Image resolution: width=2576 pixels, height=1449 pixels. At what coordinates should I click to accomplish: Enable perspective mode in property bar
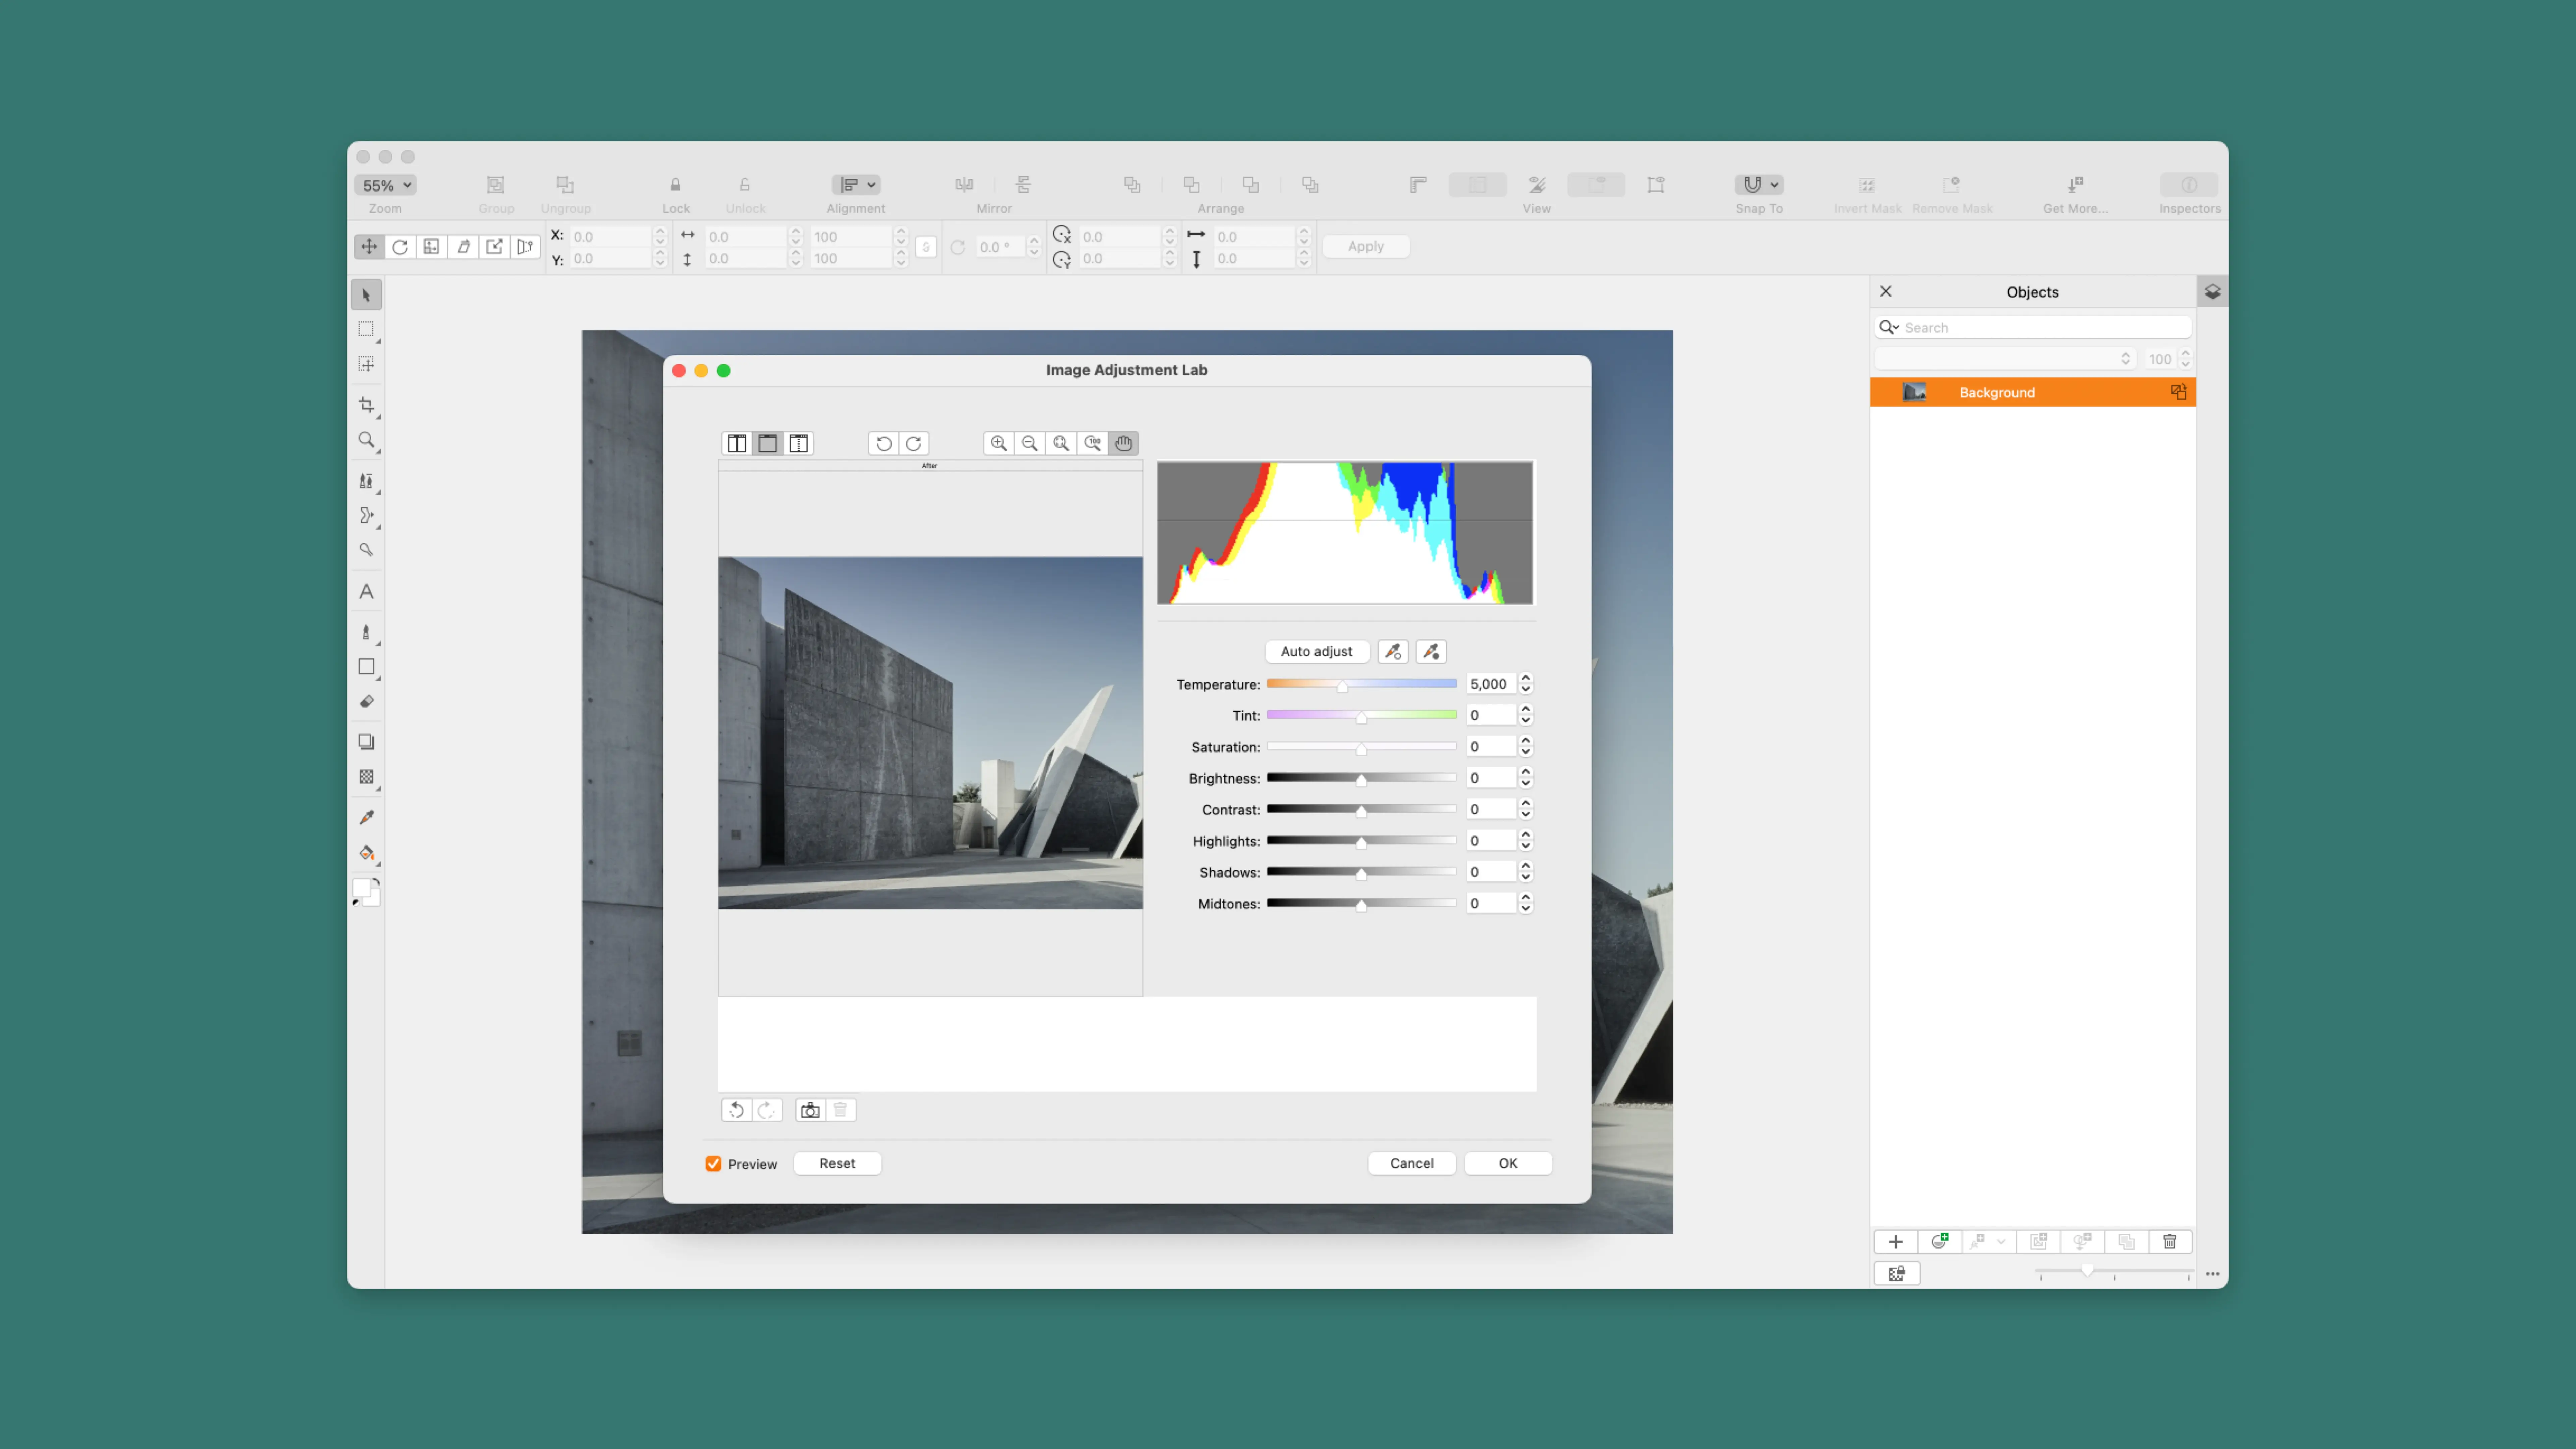[525, 247]
